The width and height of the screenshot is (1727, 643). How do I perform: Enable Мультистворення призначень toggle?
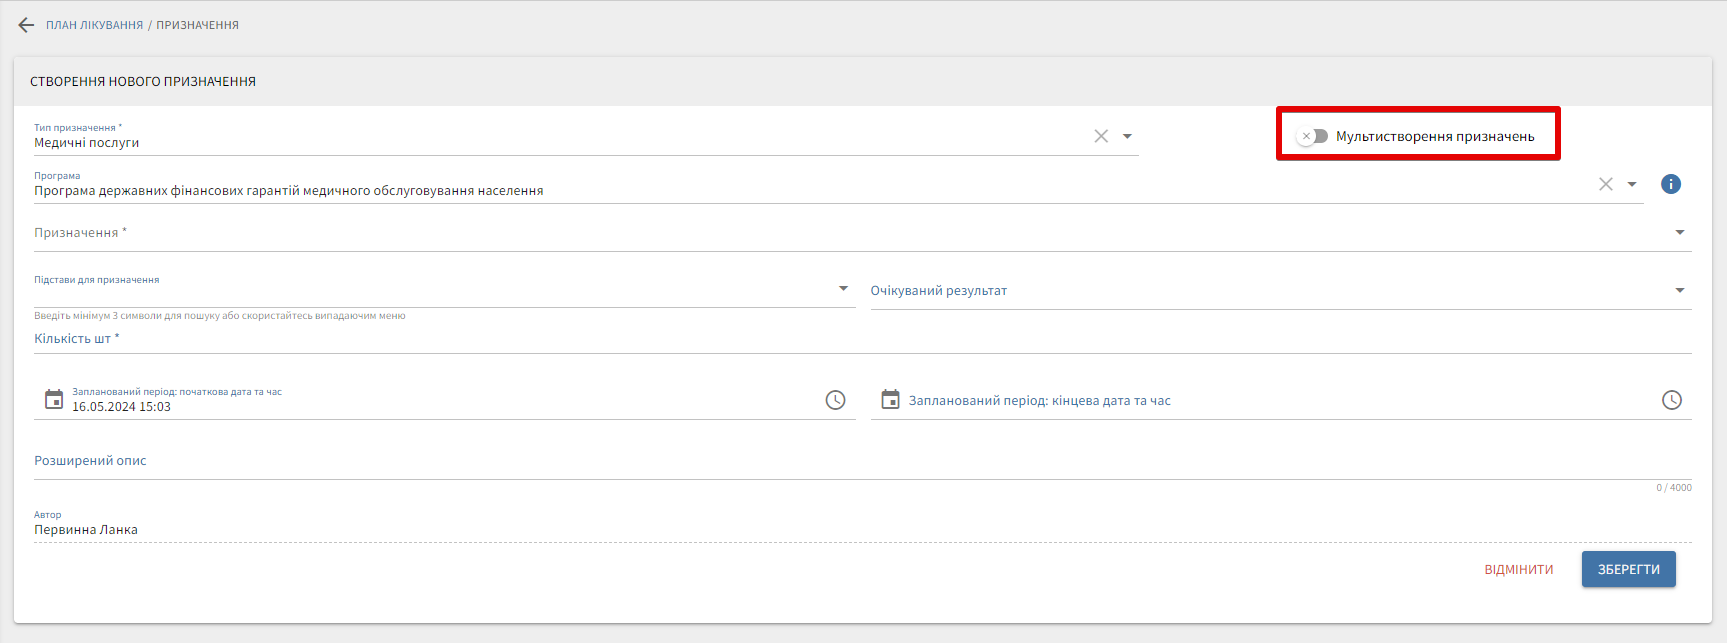click(x=1312, y=136)
